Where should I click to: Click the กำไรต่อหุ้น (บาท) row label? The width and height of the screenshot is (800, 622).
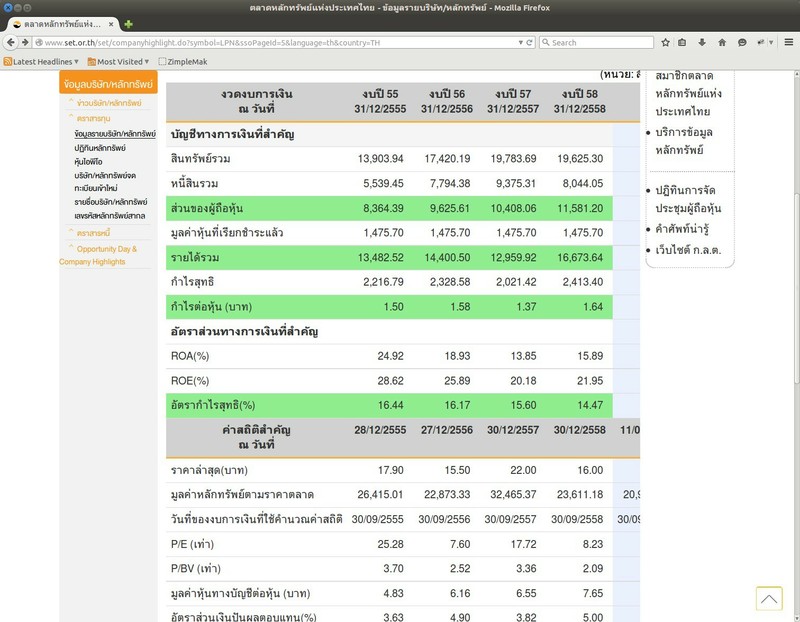pos(211,307)
